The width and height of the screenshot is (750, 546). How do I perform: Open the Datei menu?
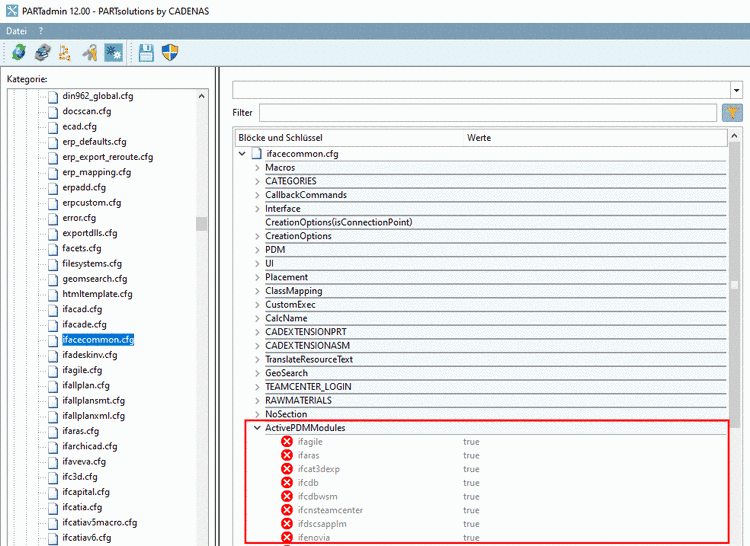coord(16,31)
